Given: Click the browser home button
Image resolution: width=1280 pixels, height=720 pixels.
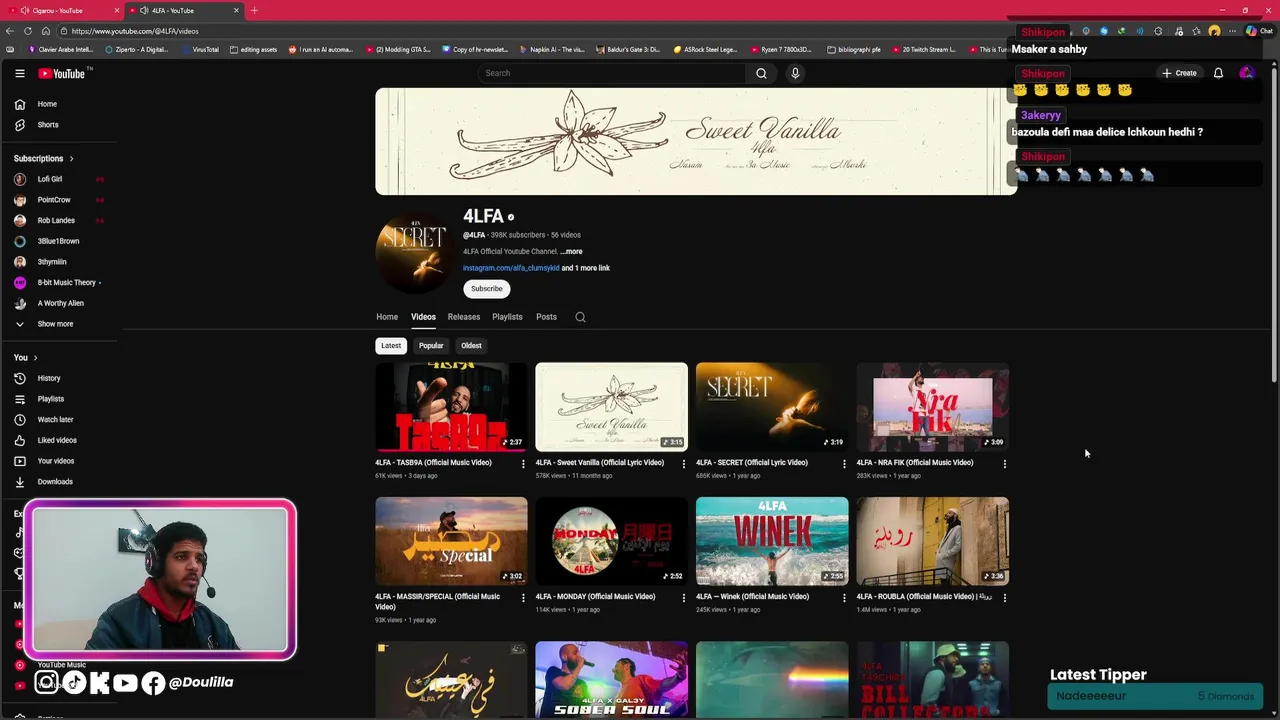Looking at the screenshot, I should point(46,31).
